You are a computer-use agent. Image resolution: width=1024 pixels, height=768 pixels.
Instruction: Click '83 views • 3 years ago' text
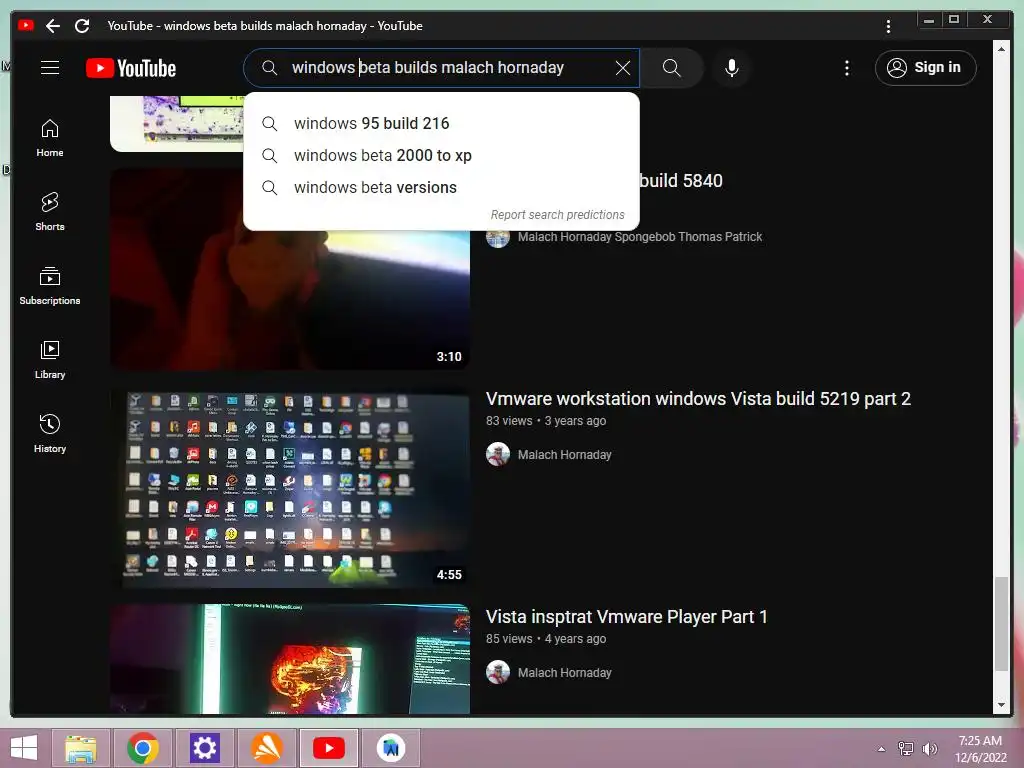point(545,421)
